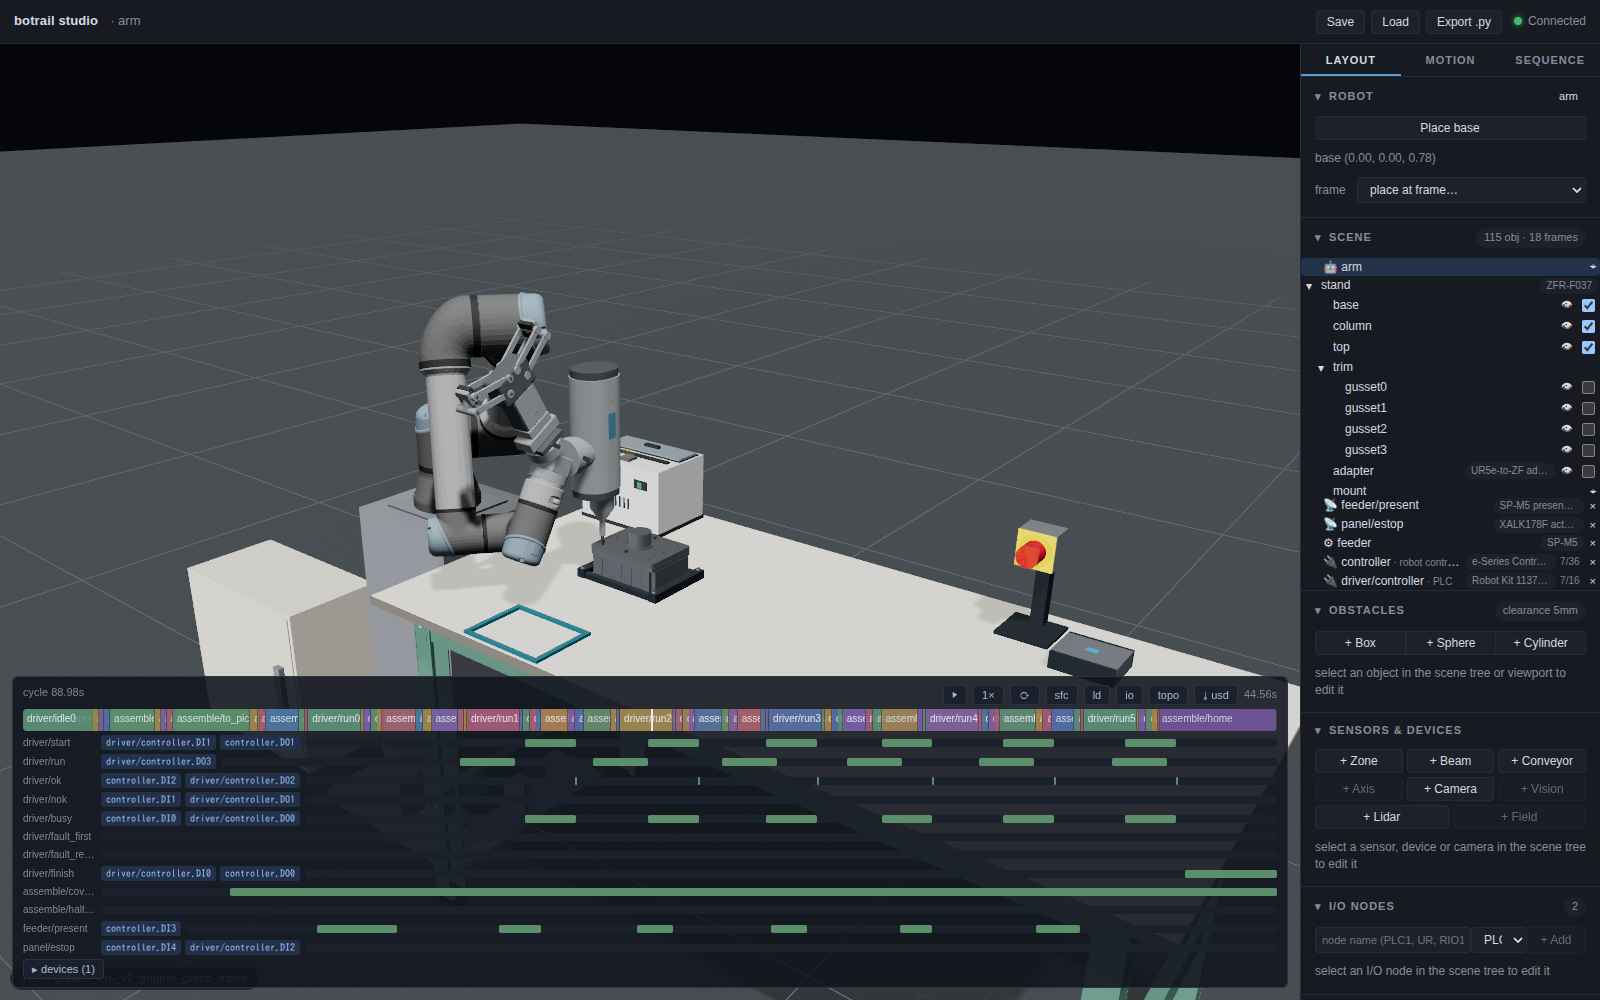The height and width of the screenshot is (1000, 1600).
Task: Click controller plug icon in scene tree
Action: (1330, 562)
